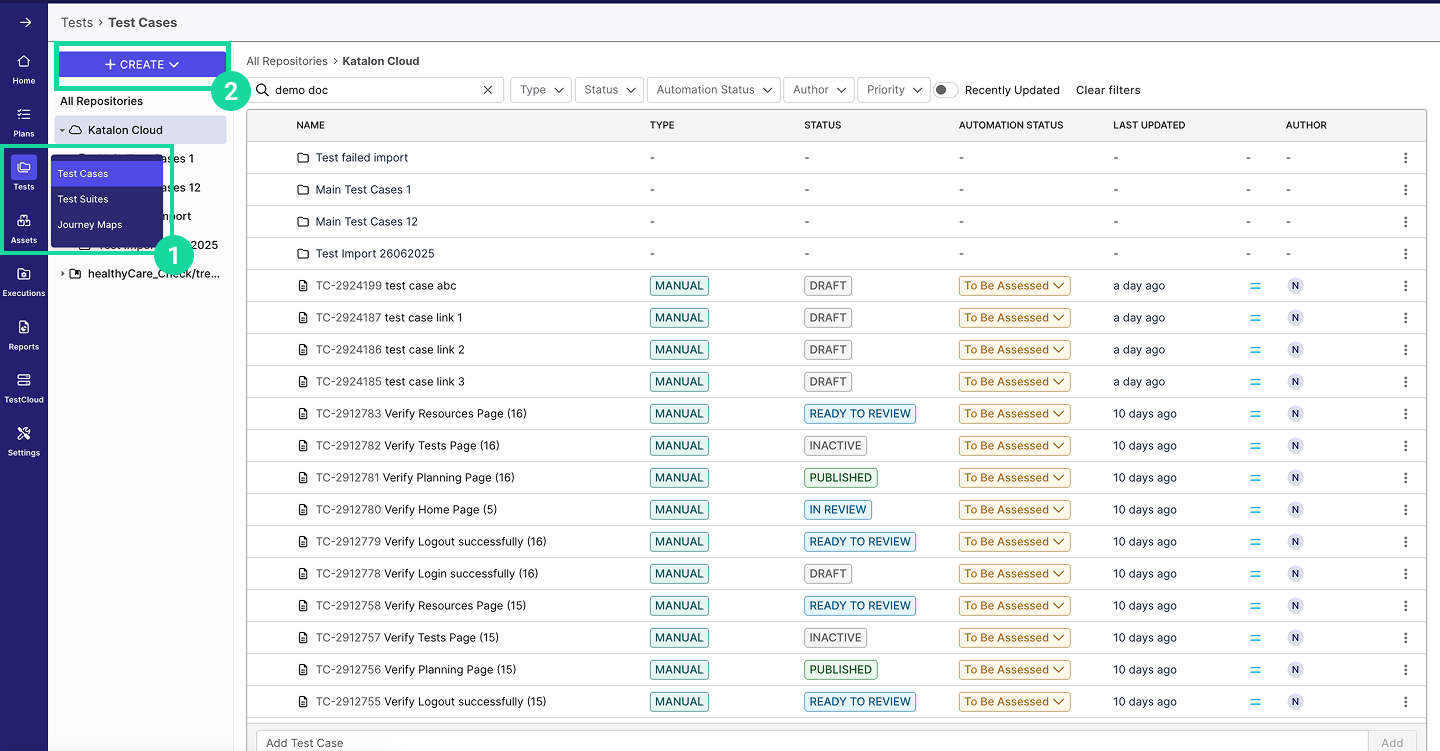
Task: Select Test Suites in the Tests flyout menu
Action: (x=107, y=199)
